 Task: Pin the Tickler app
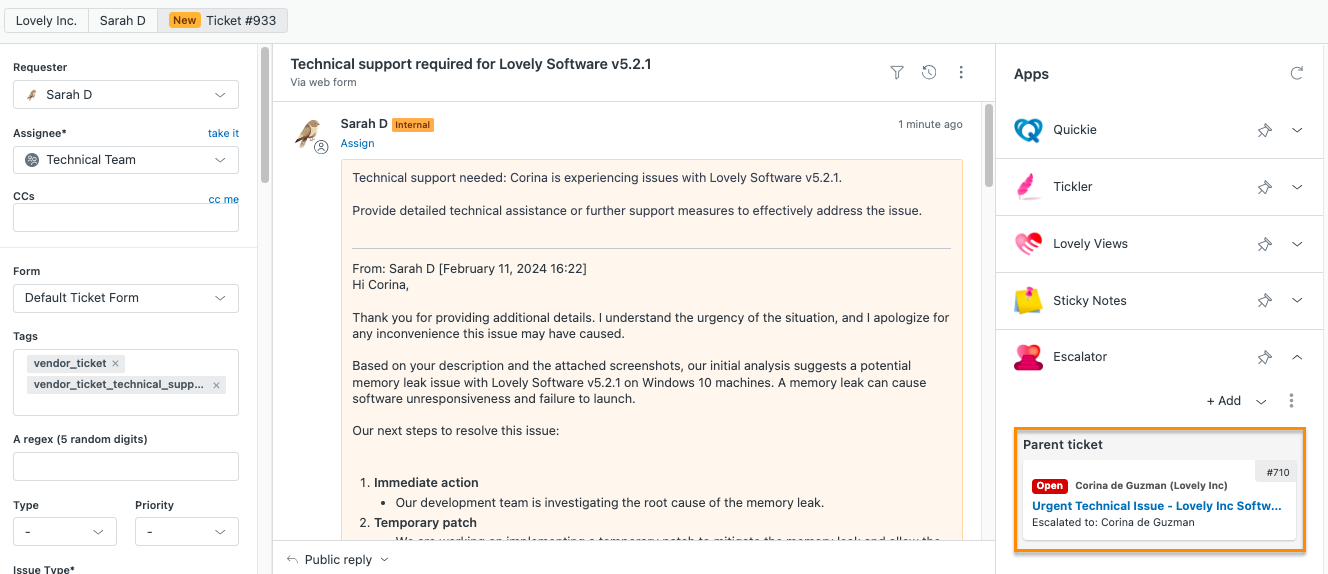(x=1265, y=187)
